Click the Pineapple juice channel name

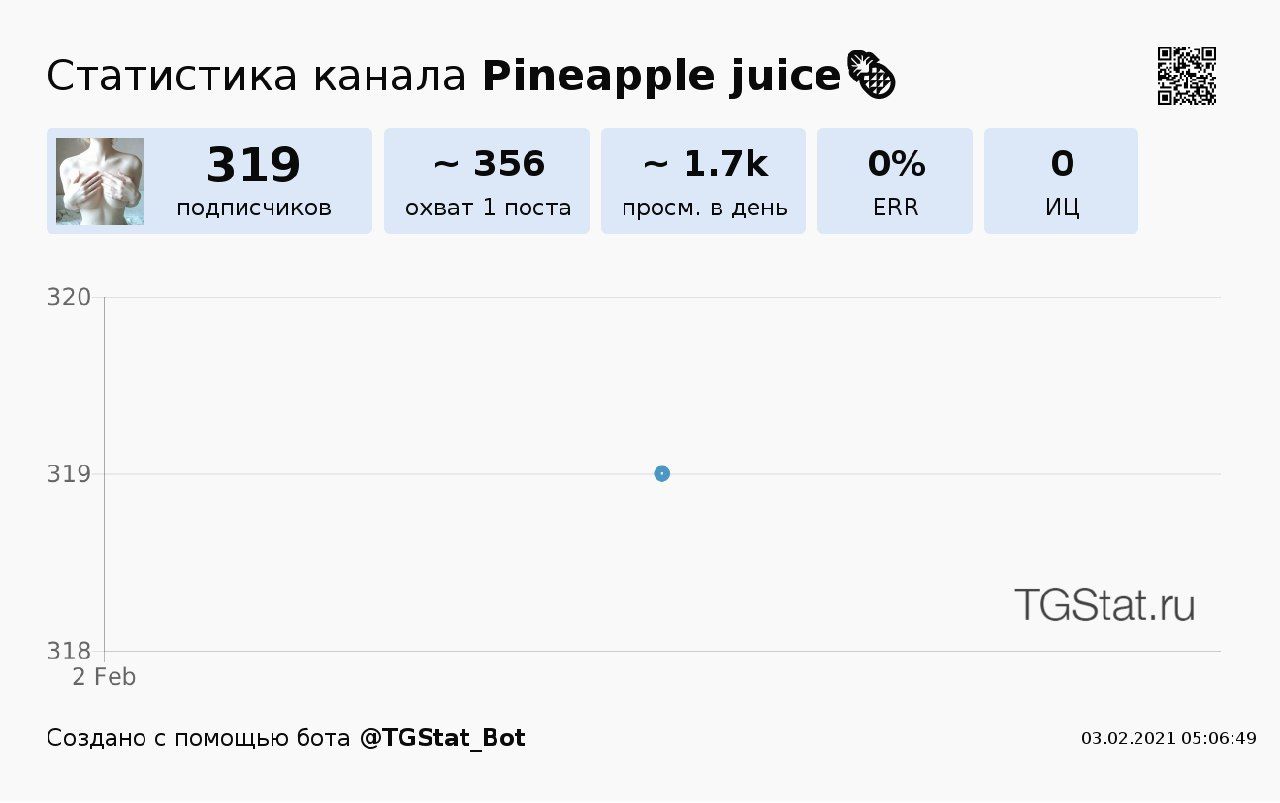click(661, 76)
